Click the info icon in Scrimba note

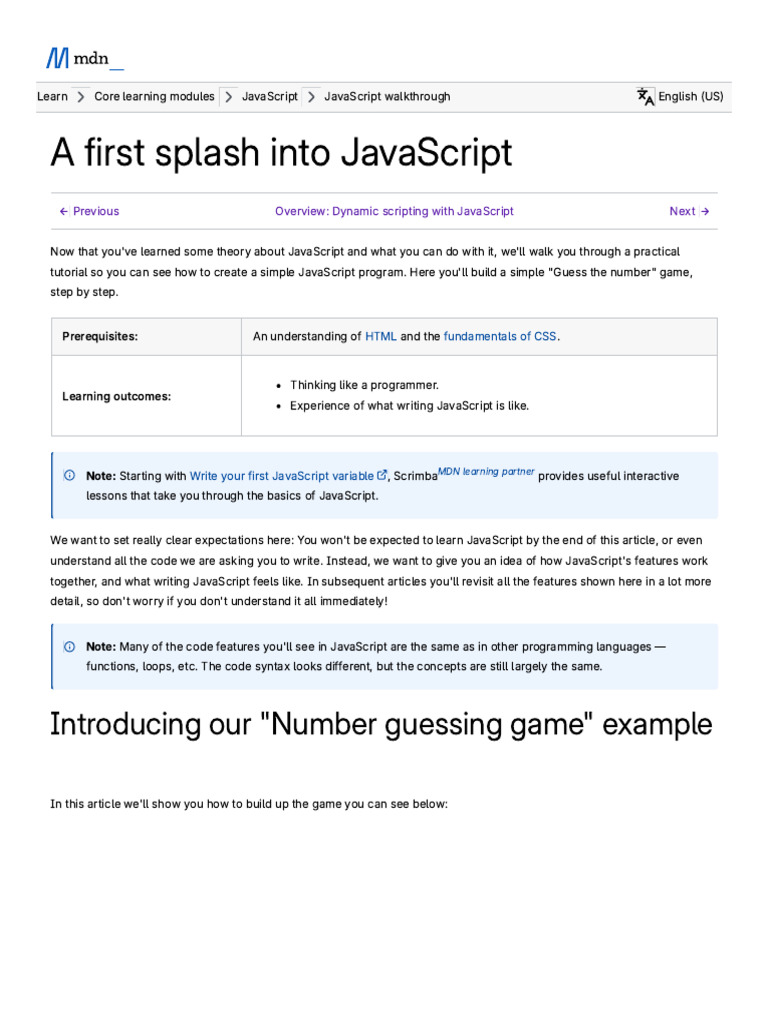tap(69, 475)
